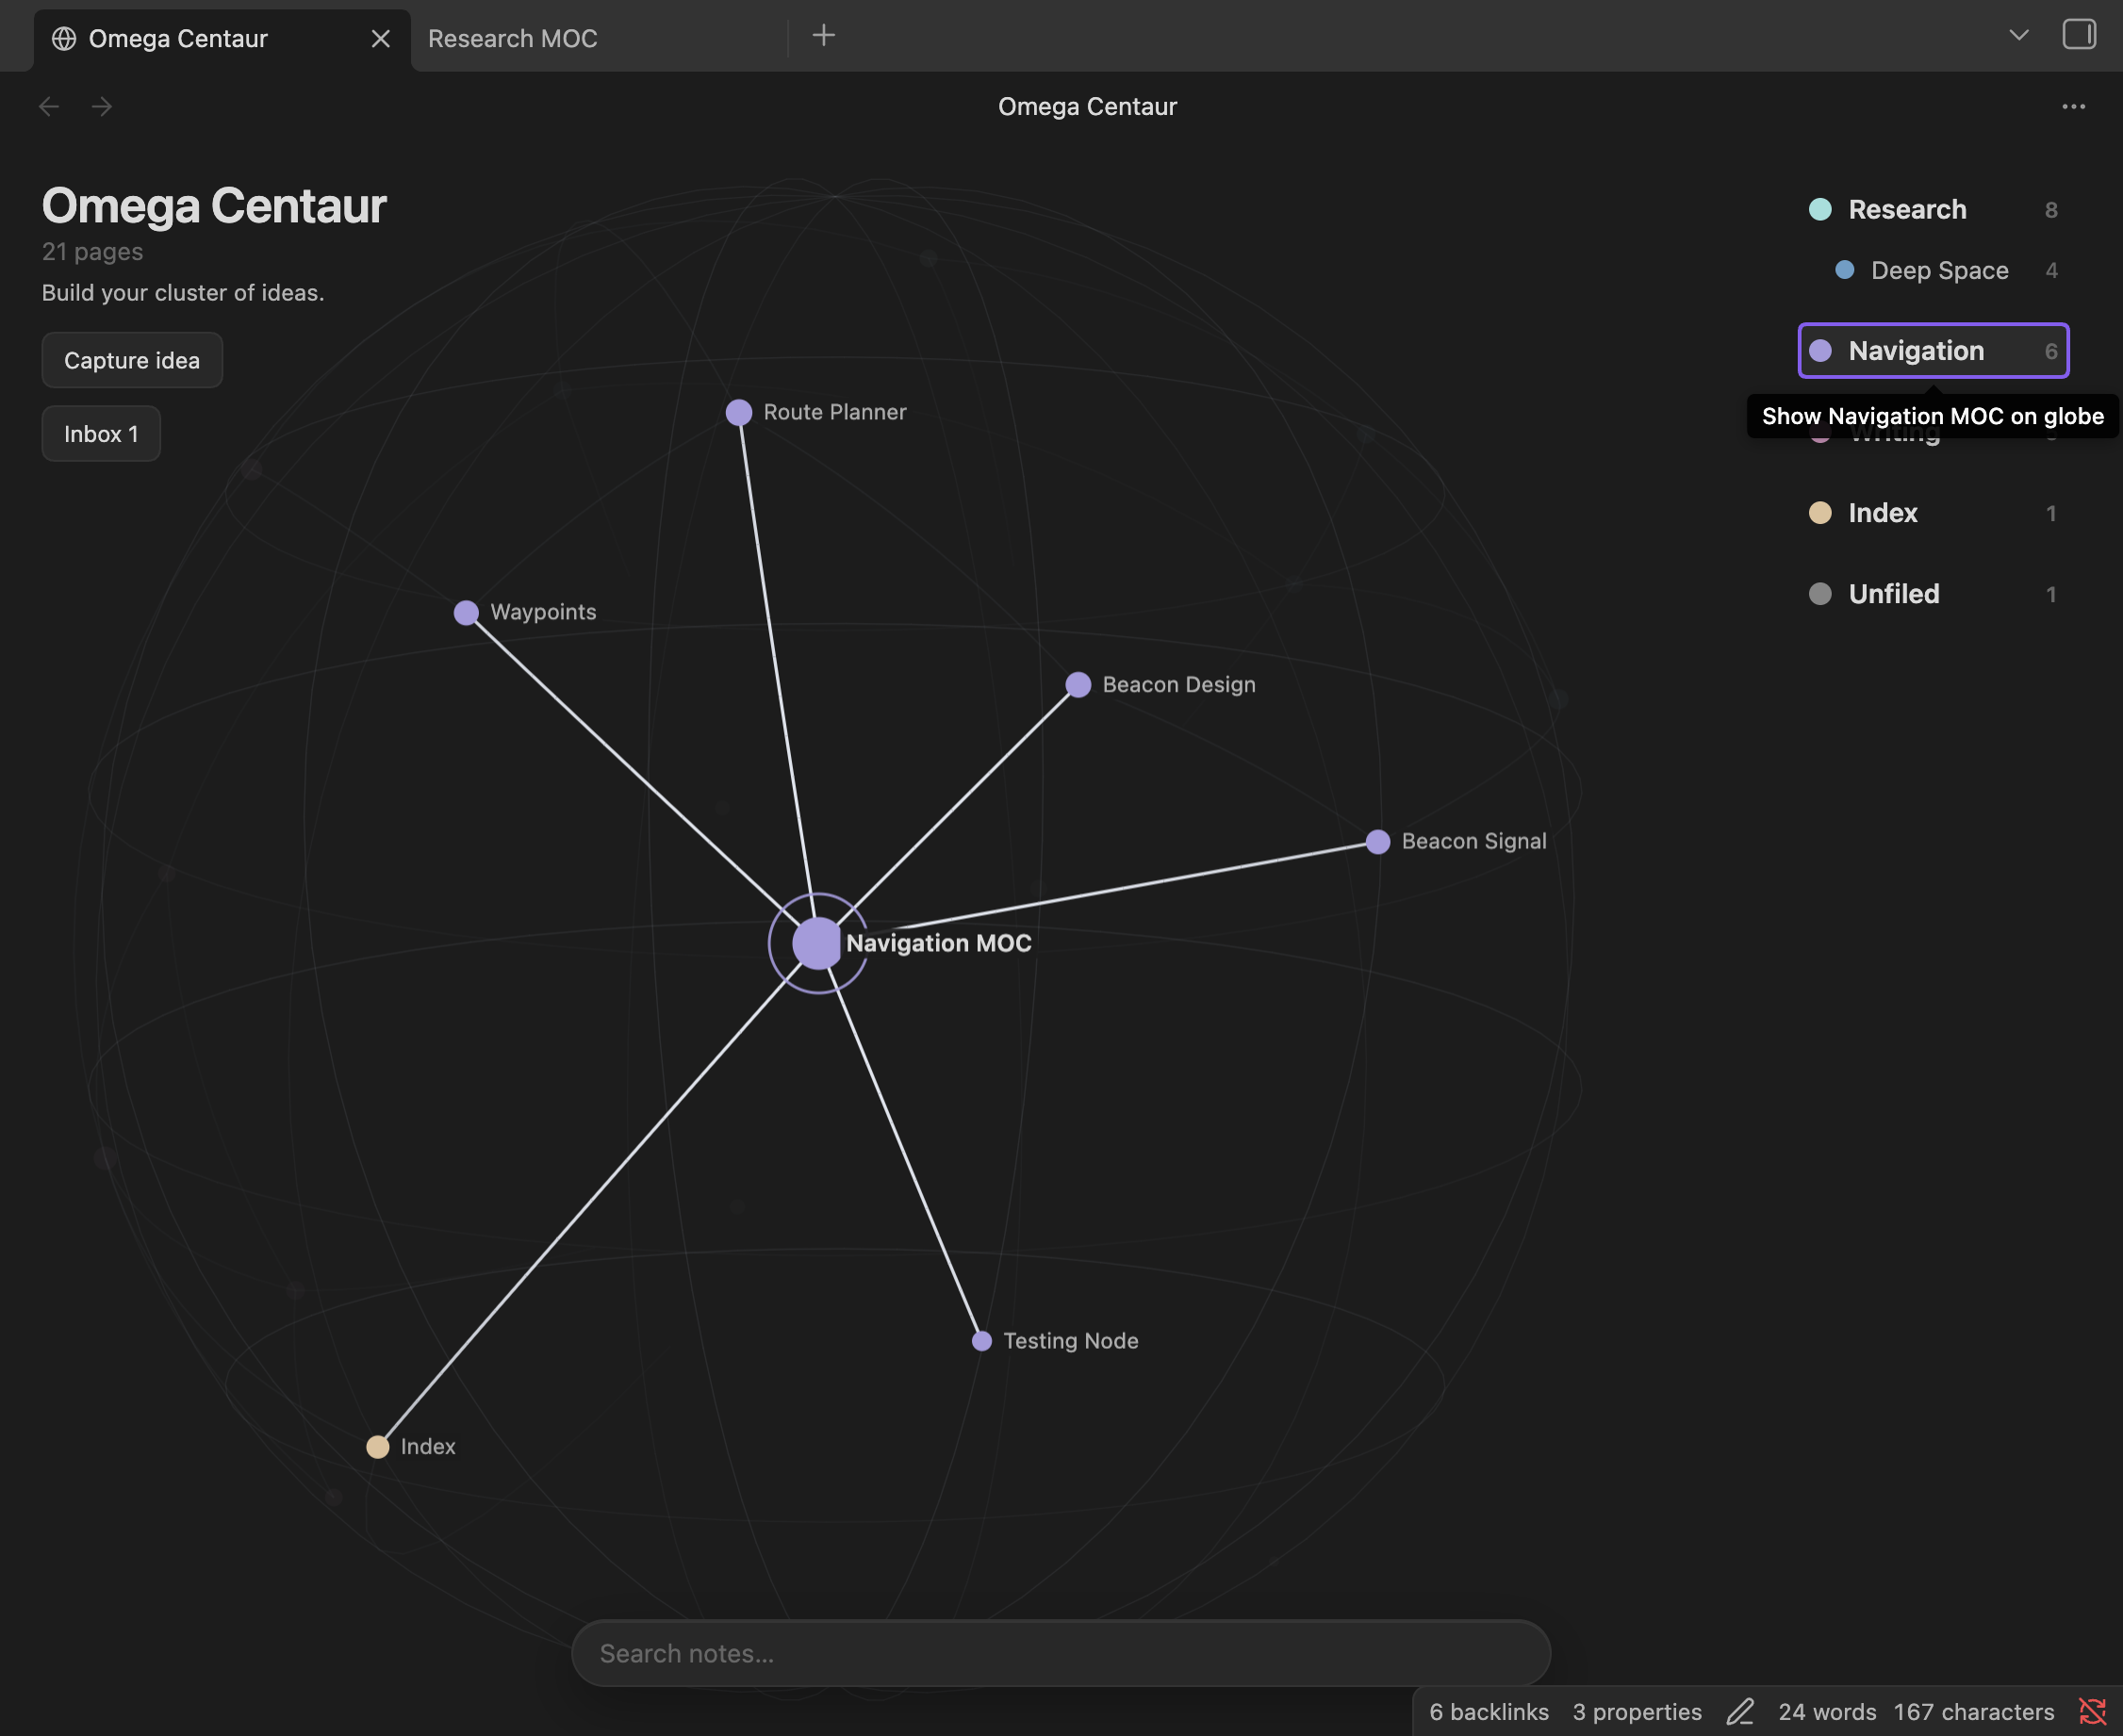The image size is (2123, 1736).
Task: Click the 21 pages label
Action: pyautogui.click(x=92, y=252)
